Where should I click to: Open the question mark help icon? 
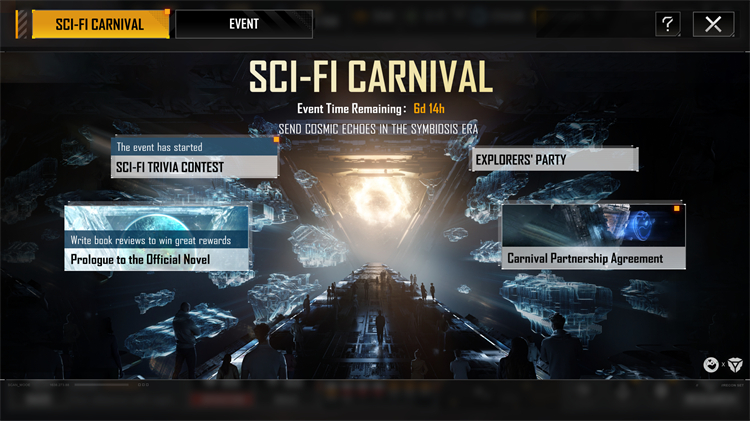668,23
